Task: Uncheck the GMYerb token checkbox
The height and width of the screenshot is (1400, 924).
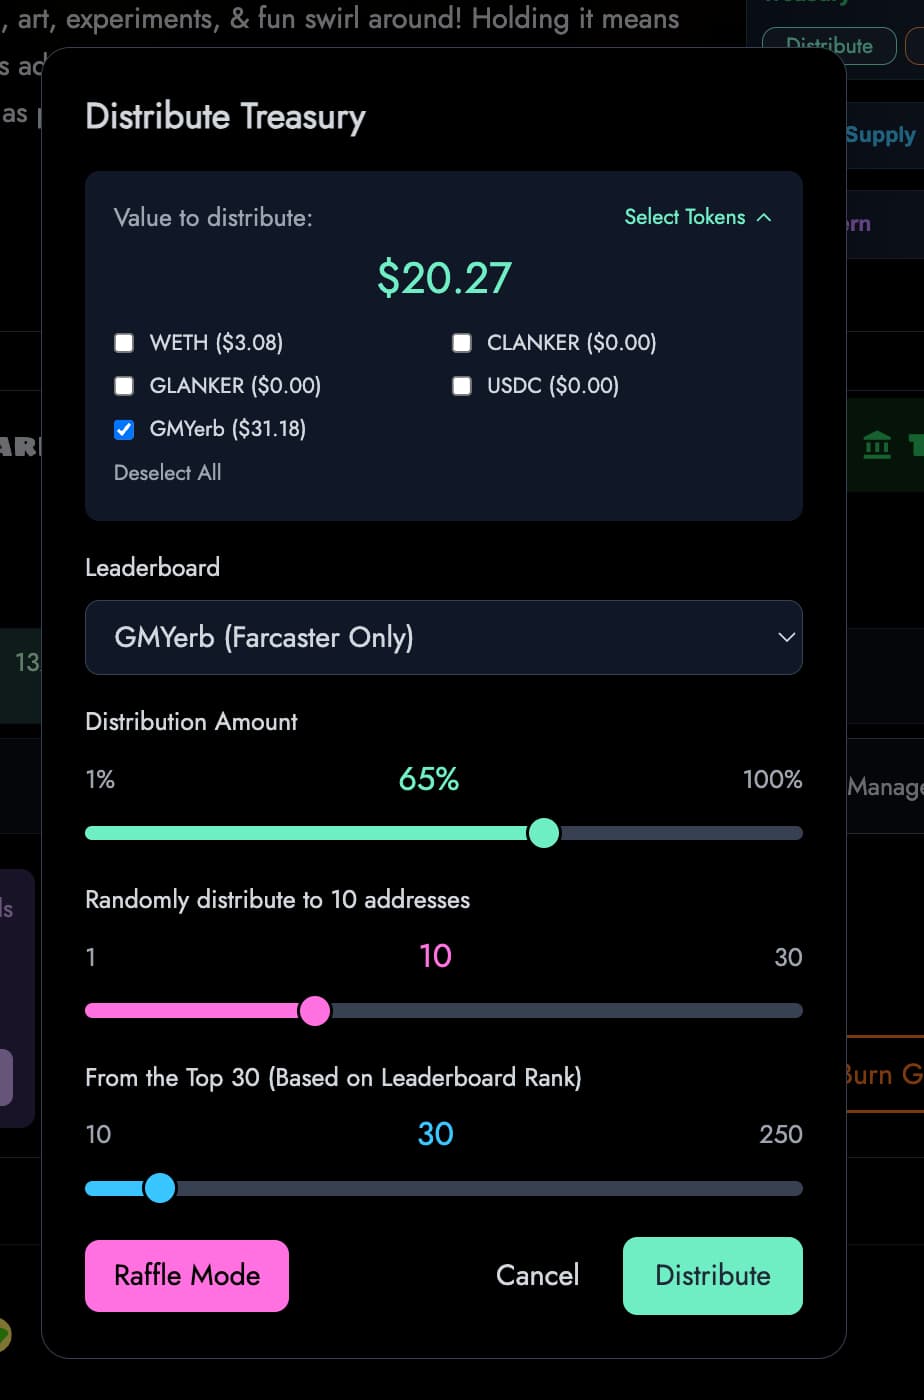Action: (124, 429)
